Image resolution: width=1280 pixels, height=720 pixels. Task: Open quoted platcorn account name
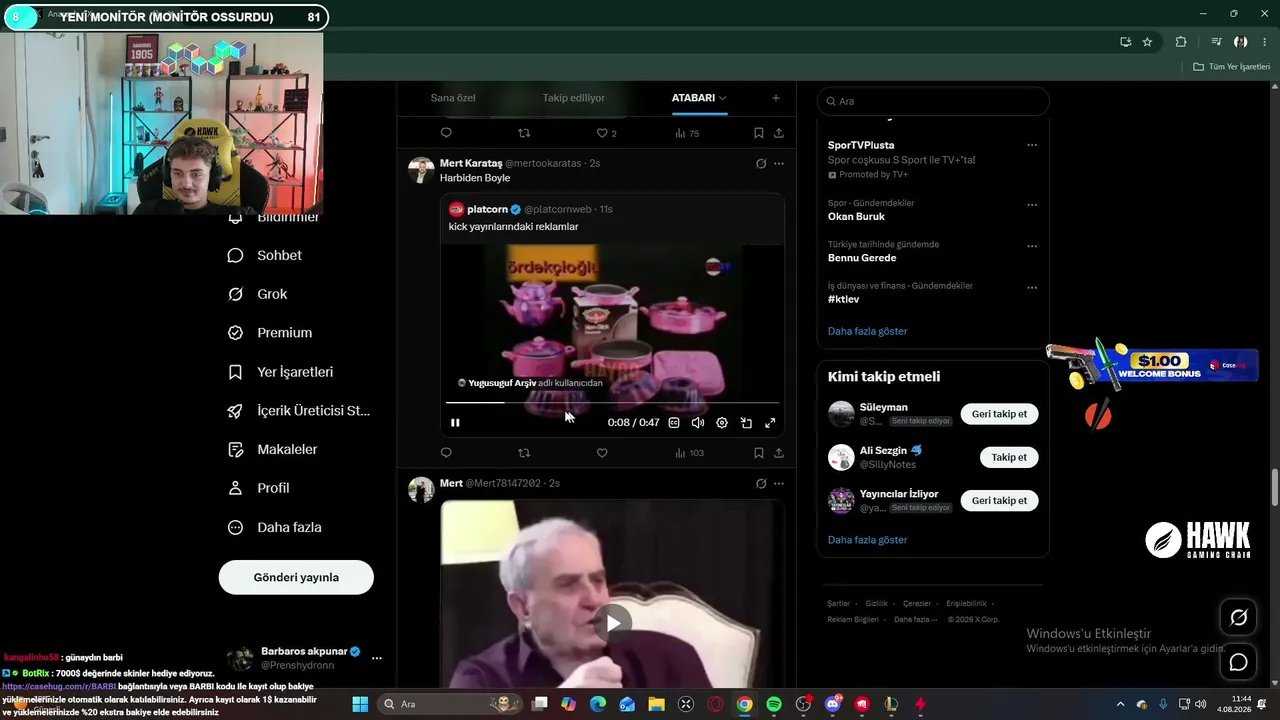488,209
